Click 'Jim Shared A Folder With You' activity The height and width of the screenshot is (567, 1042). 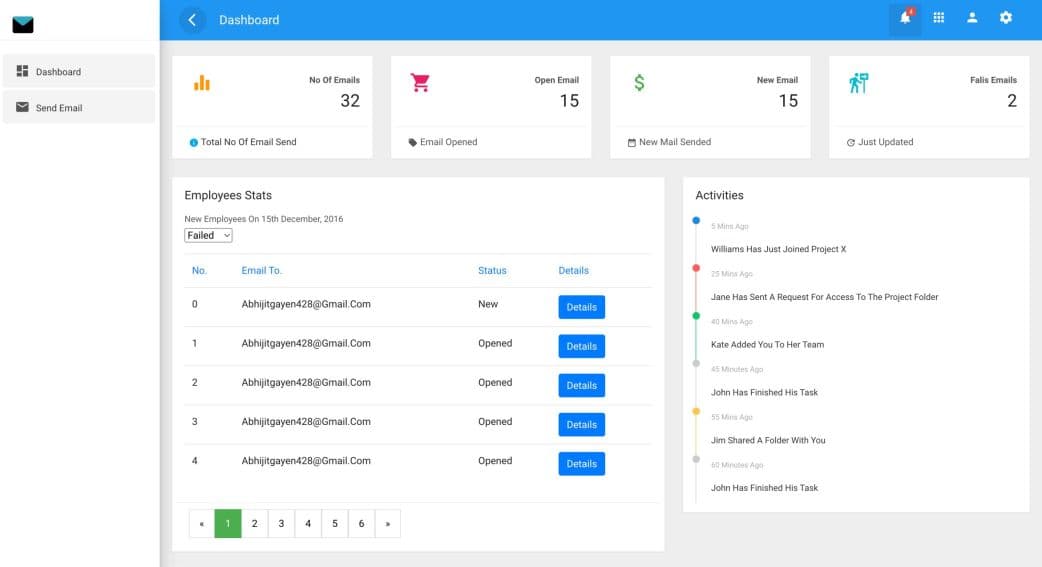point(768,440)
